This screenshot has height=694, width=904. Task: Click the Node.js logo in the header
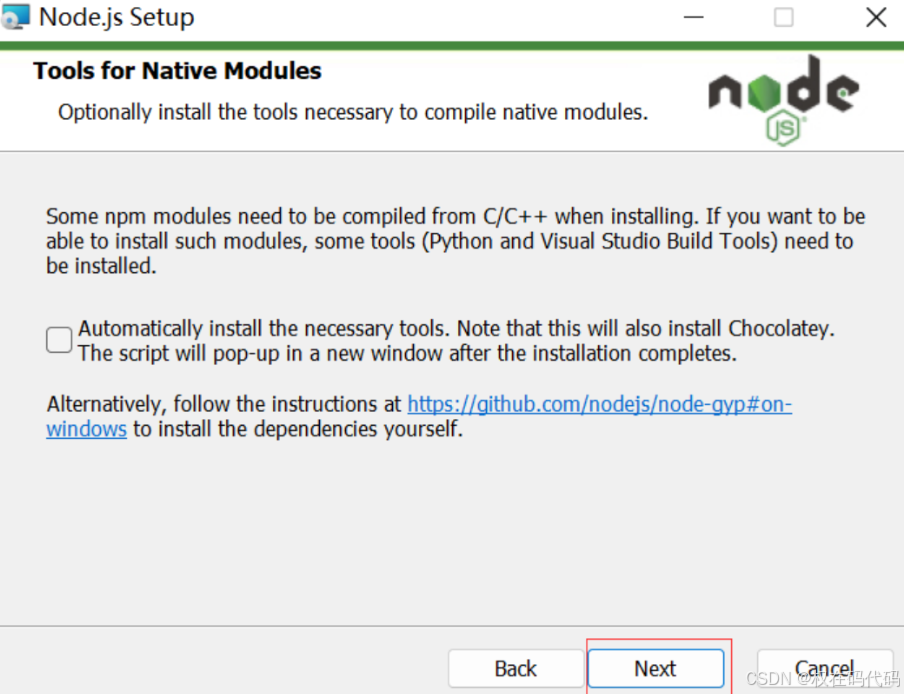[784, 100]
